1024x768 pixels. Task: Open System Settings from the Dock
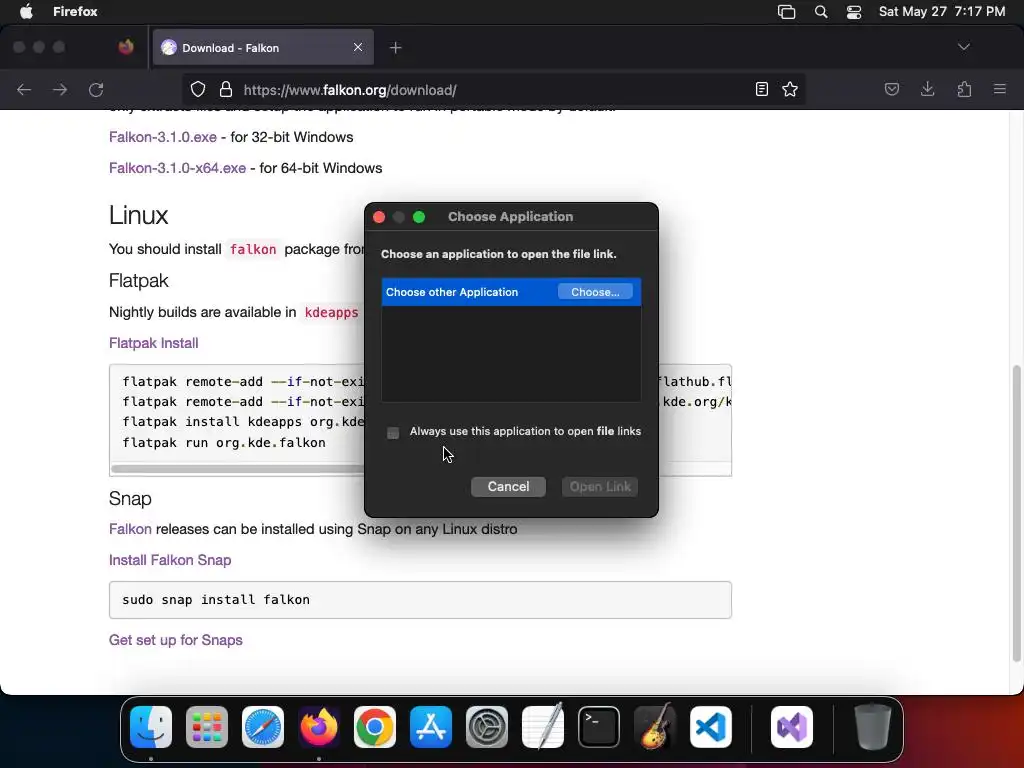coord(487,727)
